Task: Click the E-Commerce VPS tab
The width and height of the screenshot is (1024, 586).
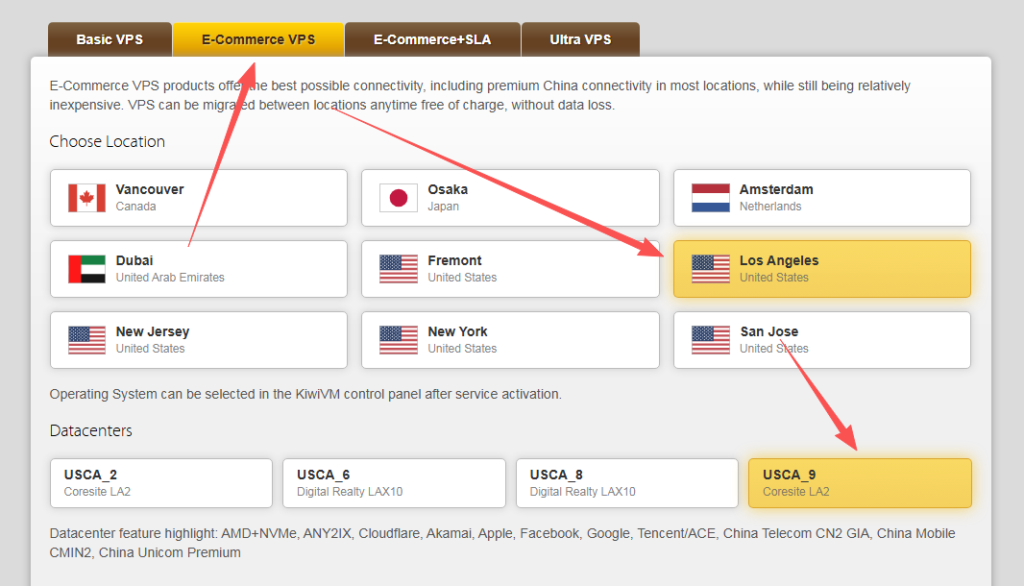Action: point(258,40)
